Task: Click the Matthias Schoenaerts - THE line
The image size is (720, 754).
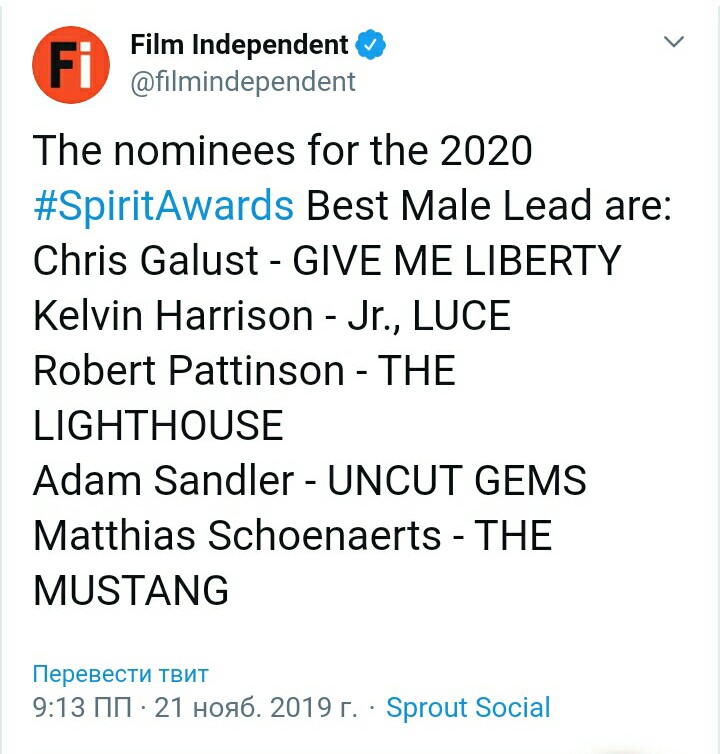Action: pos(293,536)
